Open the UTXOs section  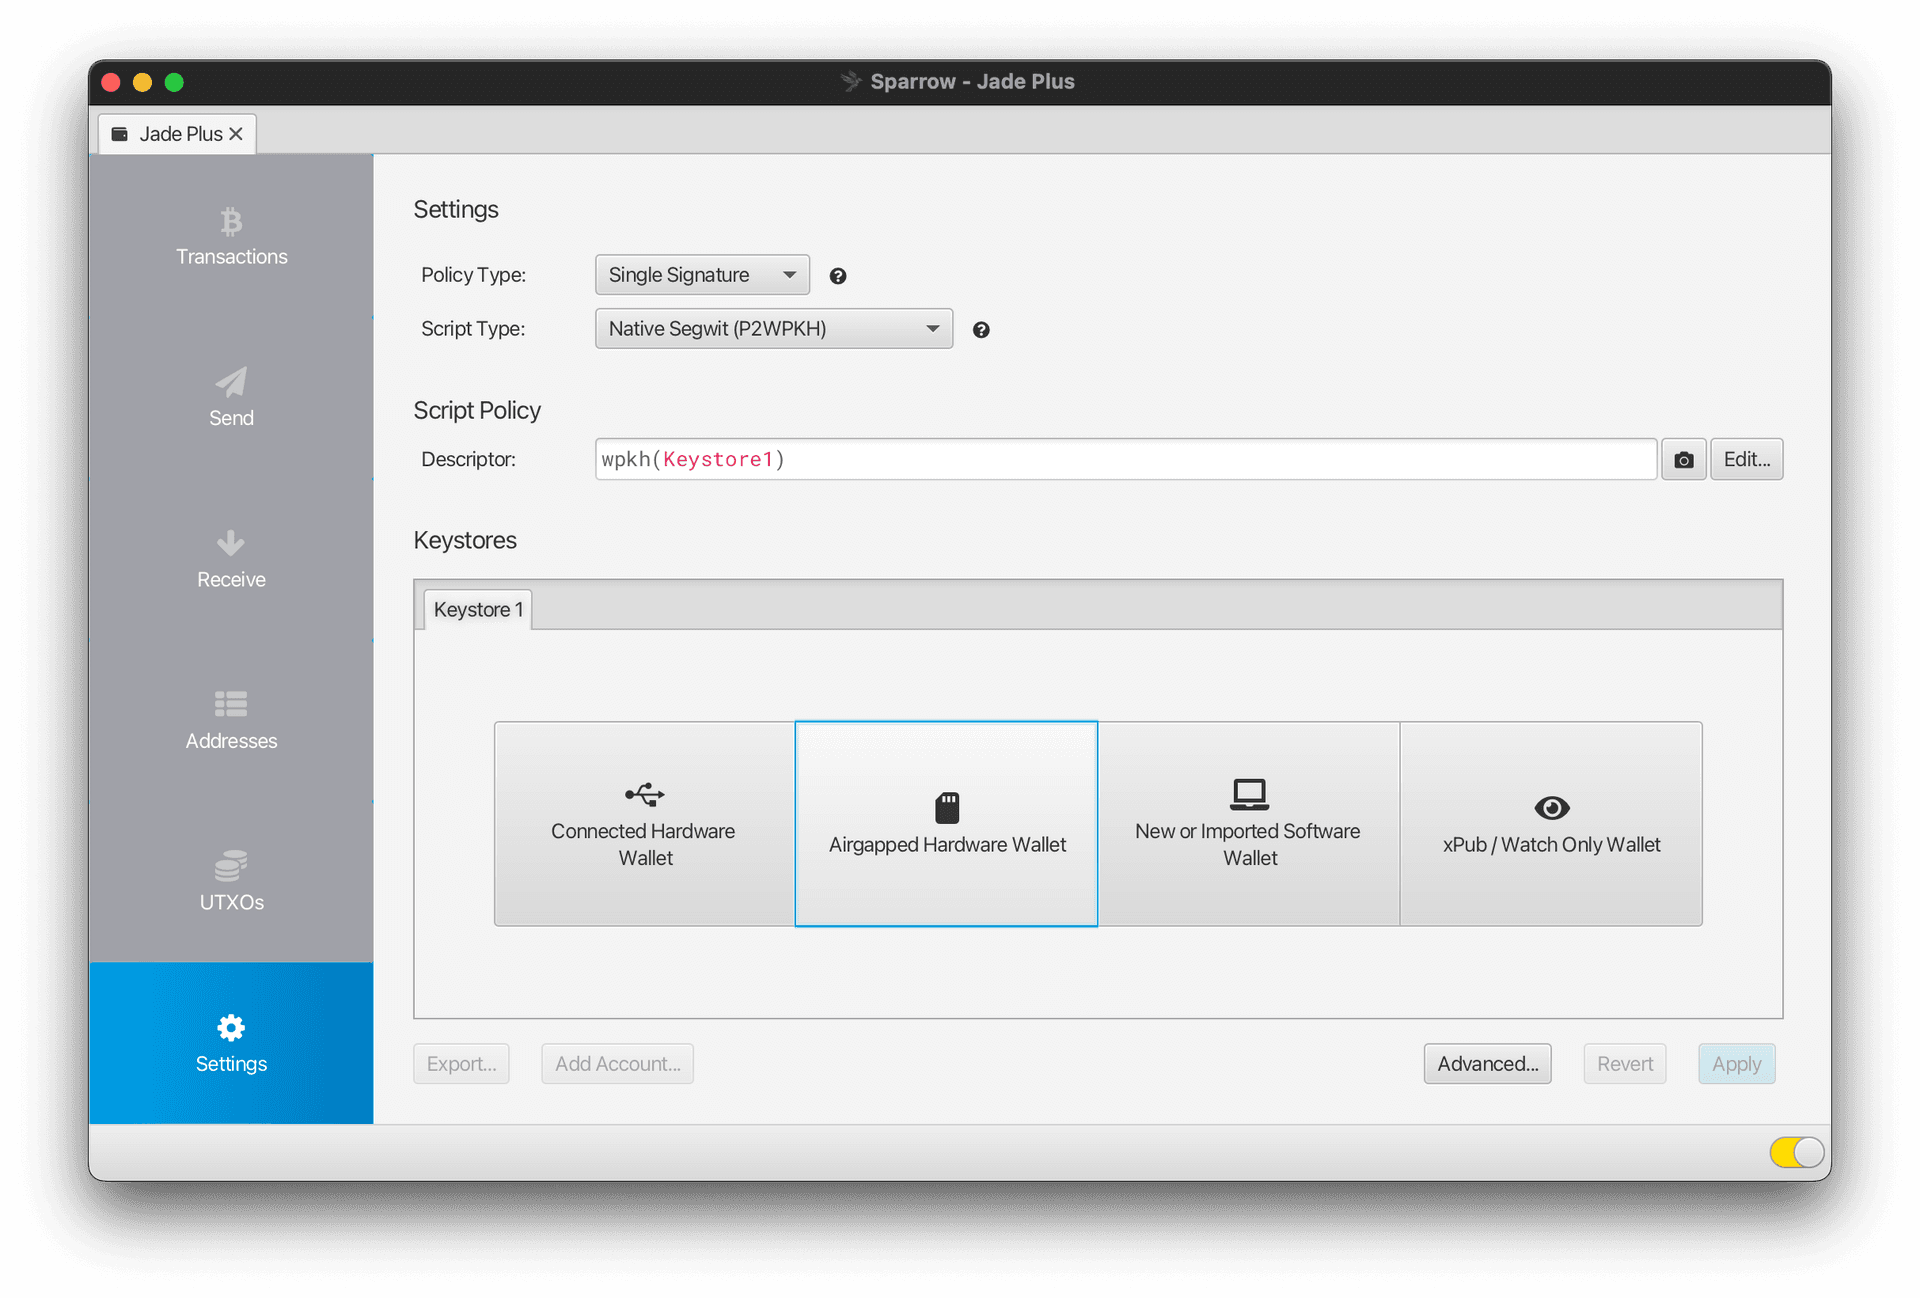[x=231, y=882]
